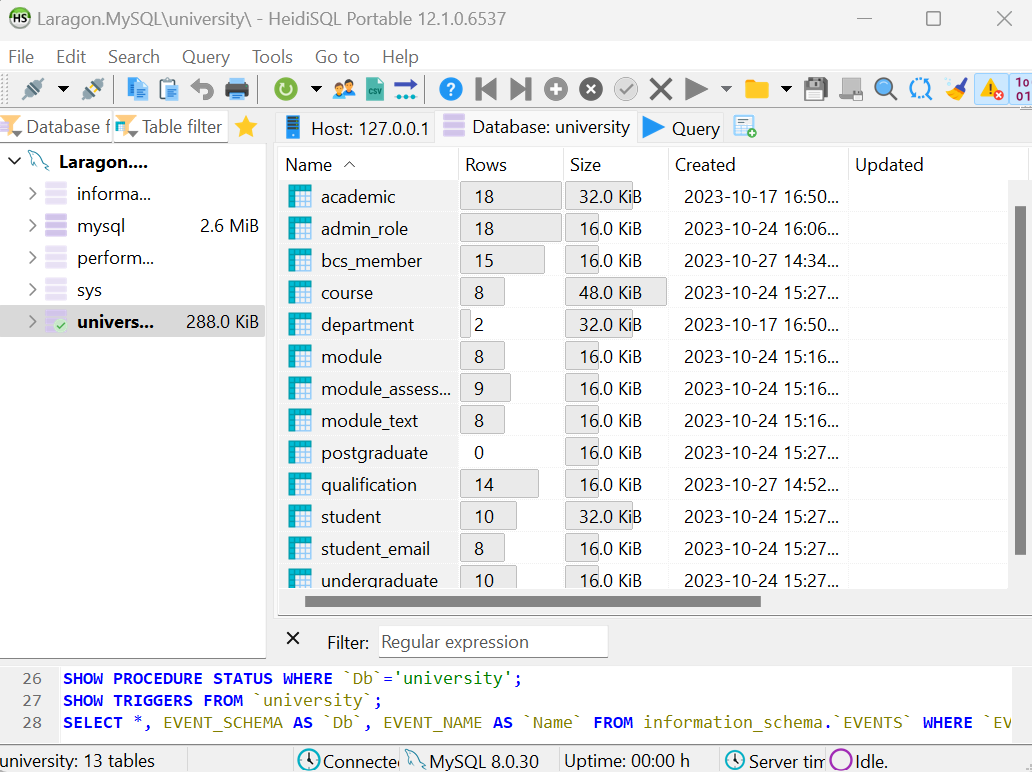The width and height of the screenshot is (1032, 772).
Task: Disconnect using the unplug toolbar icon
Action: click(93, 88)
